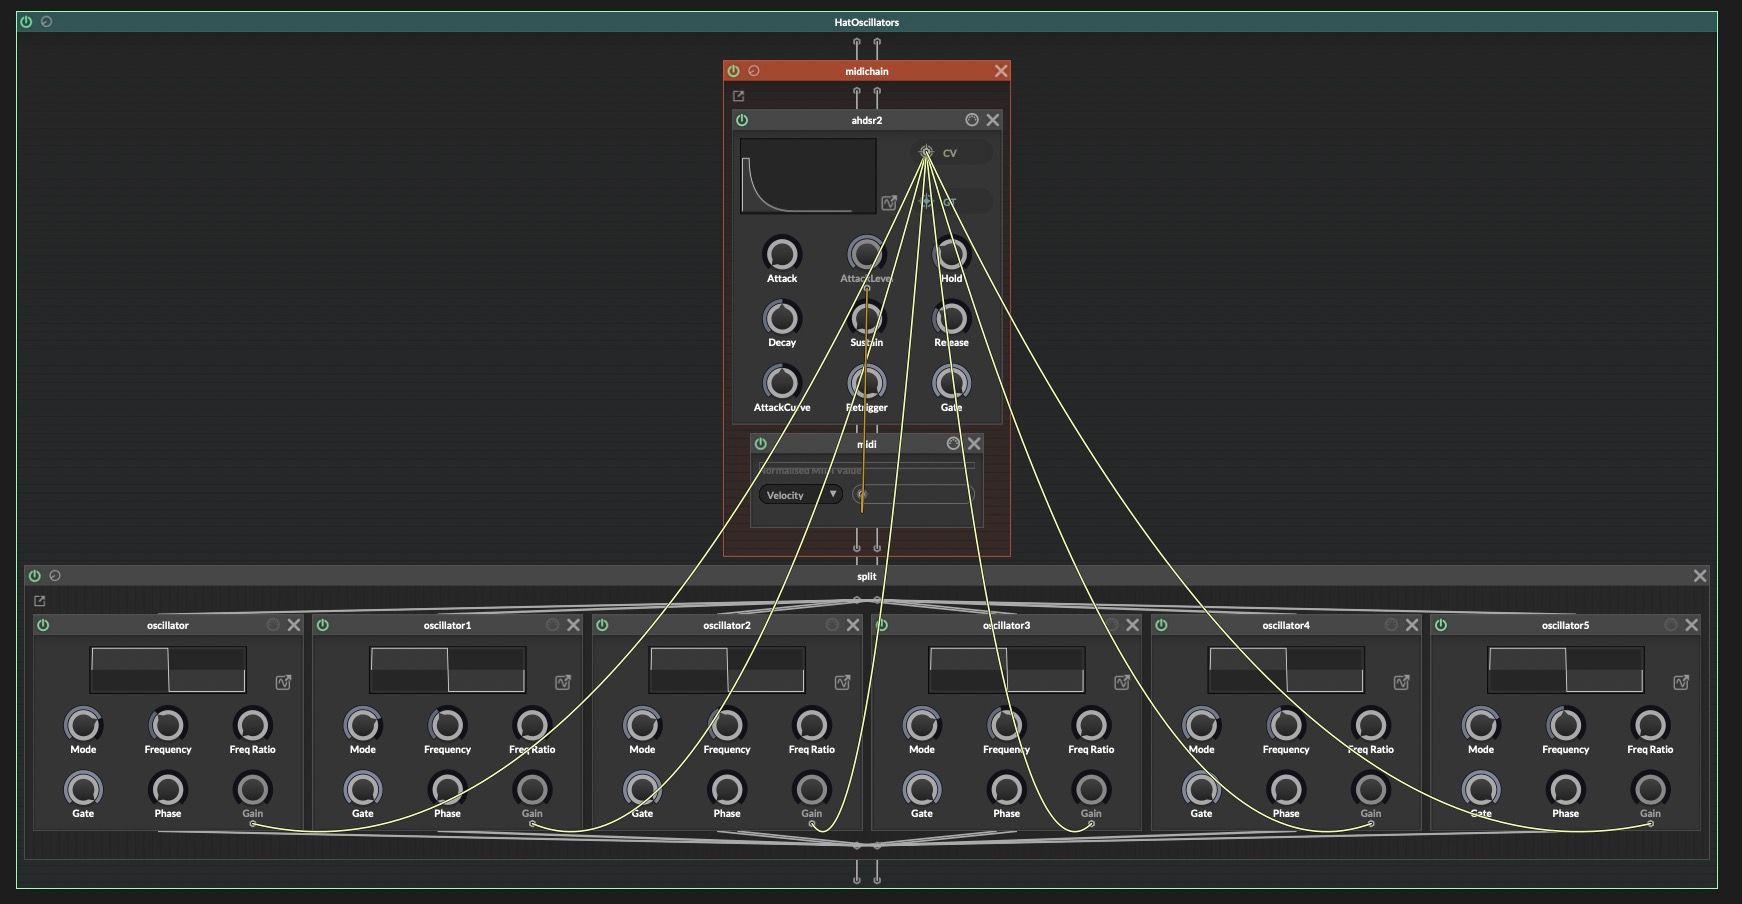
Task: Toggle the oscillator3 power button
Action: pyautogui.click(x=882, y=625)
